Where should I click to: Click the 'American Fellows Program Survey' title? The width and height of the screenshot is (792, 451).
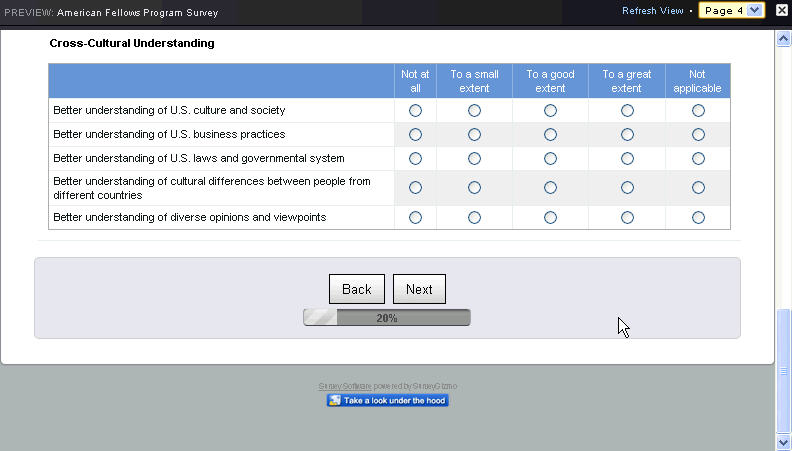[137, 13]
